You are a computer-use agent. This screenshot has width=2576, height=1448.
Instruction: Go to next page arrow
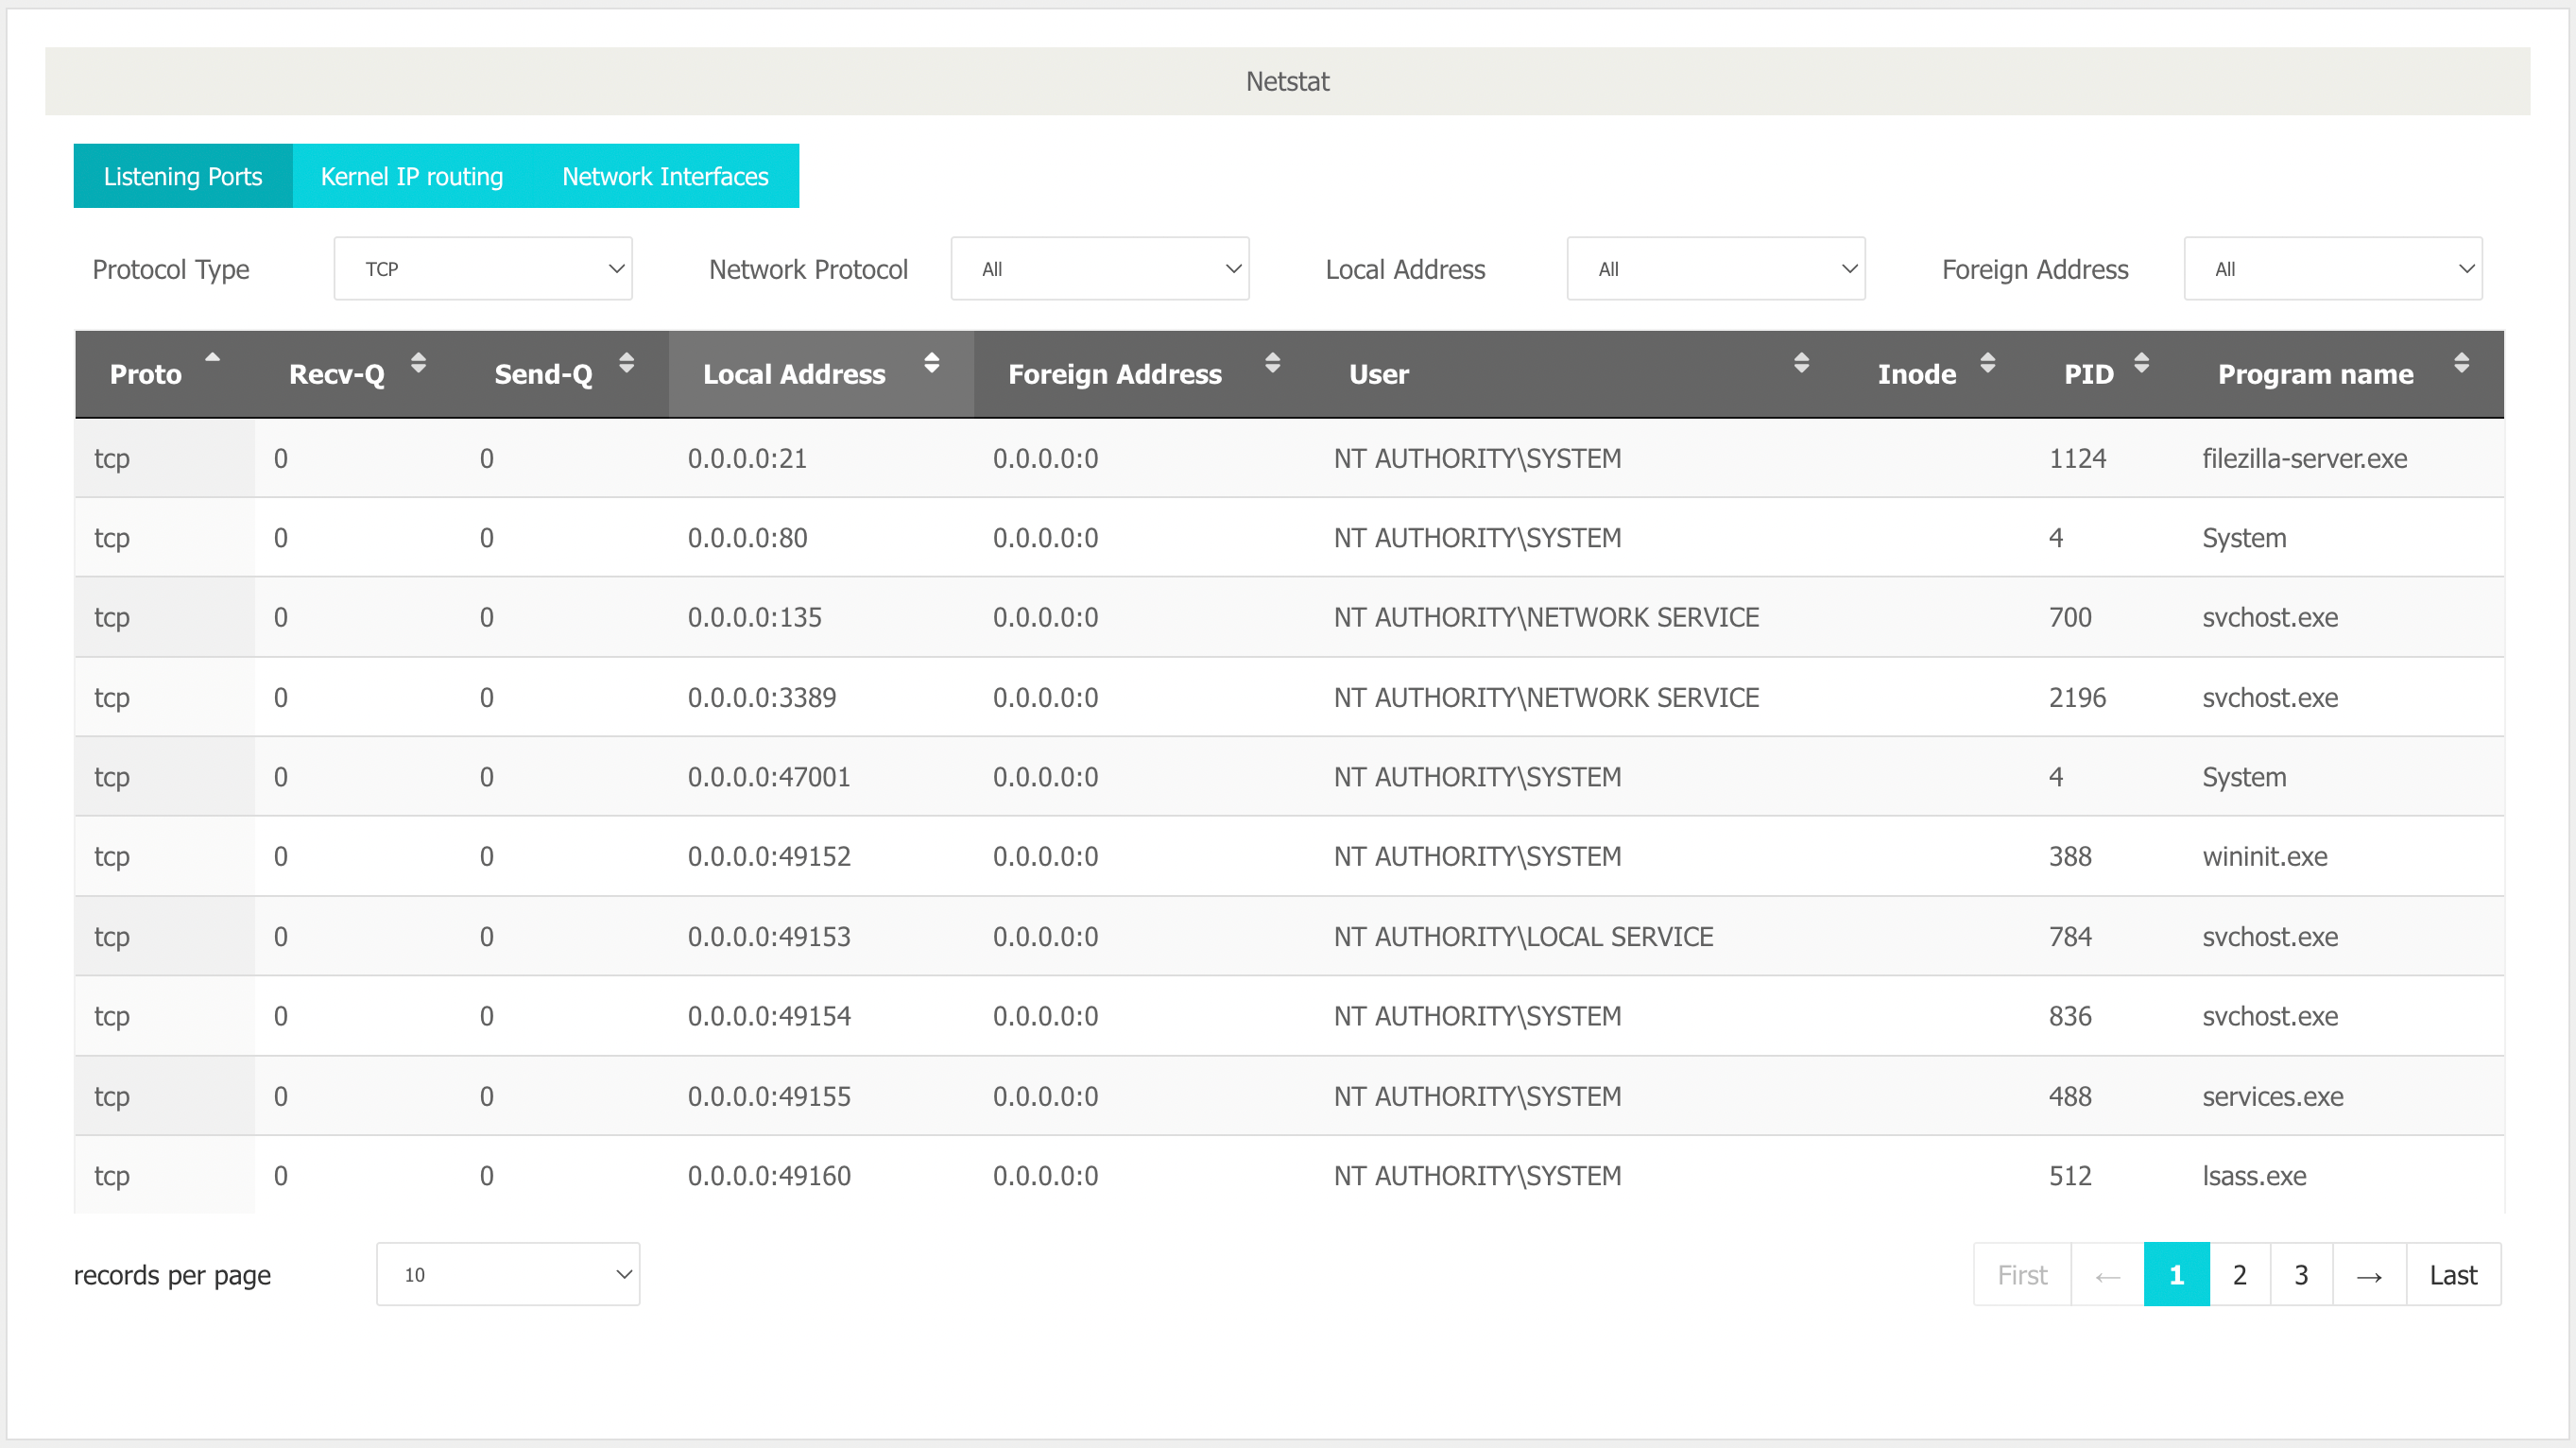2369,1275
